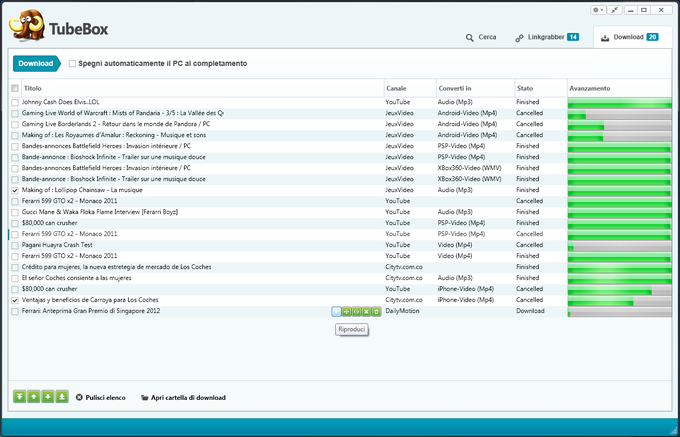Screen dimensions: 680x437
Task: Click 'iPhone-Video (Mp4)' in the Ventajas row
Action: click(466, 300)
